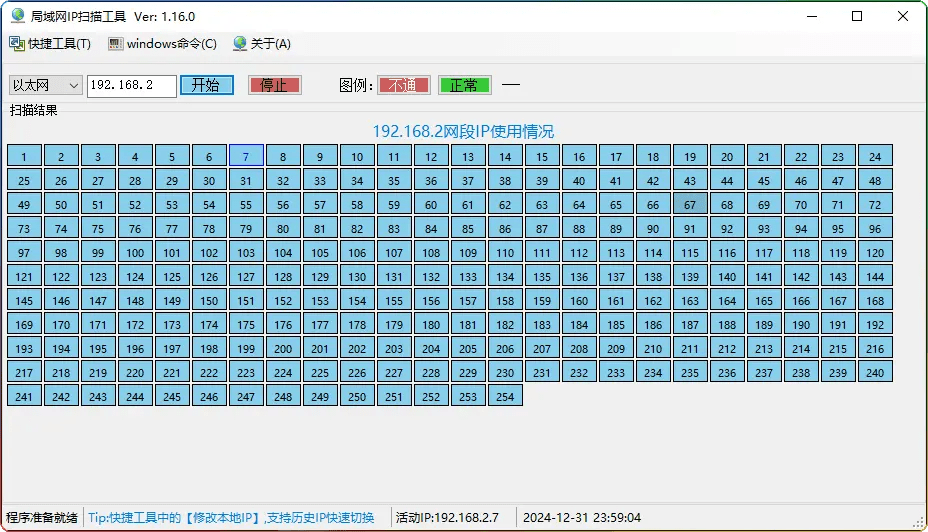Select IP cell number 254
This screenshot has height=532, width=928.
coord(505,396)
